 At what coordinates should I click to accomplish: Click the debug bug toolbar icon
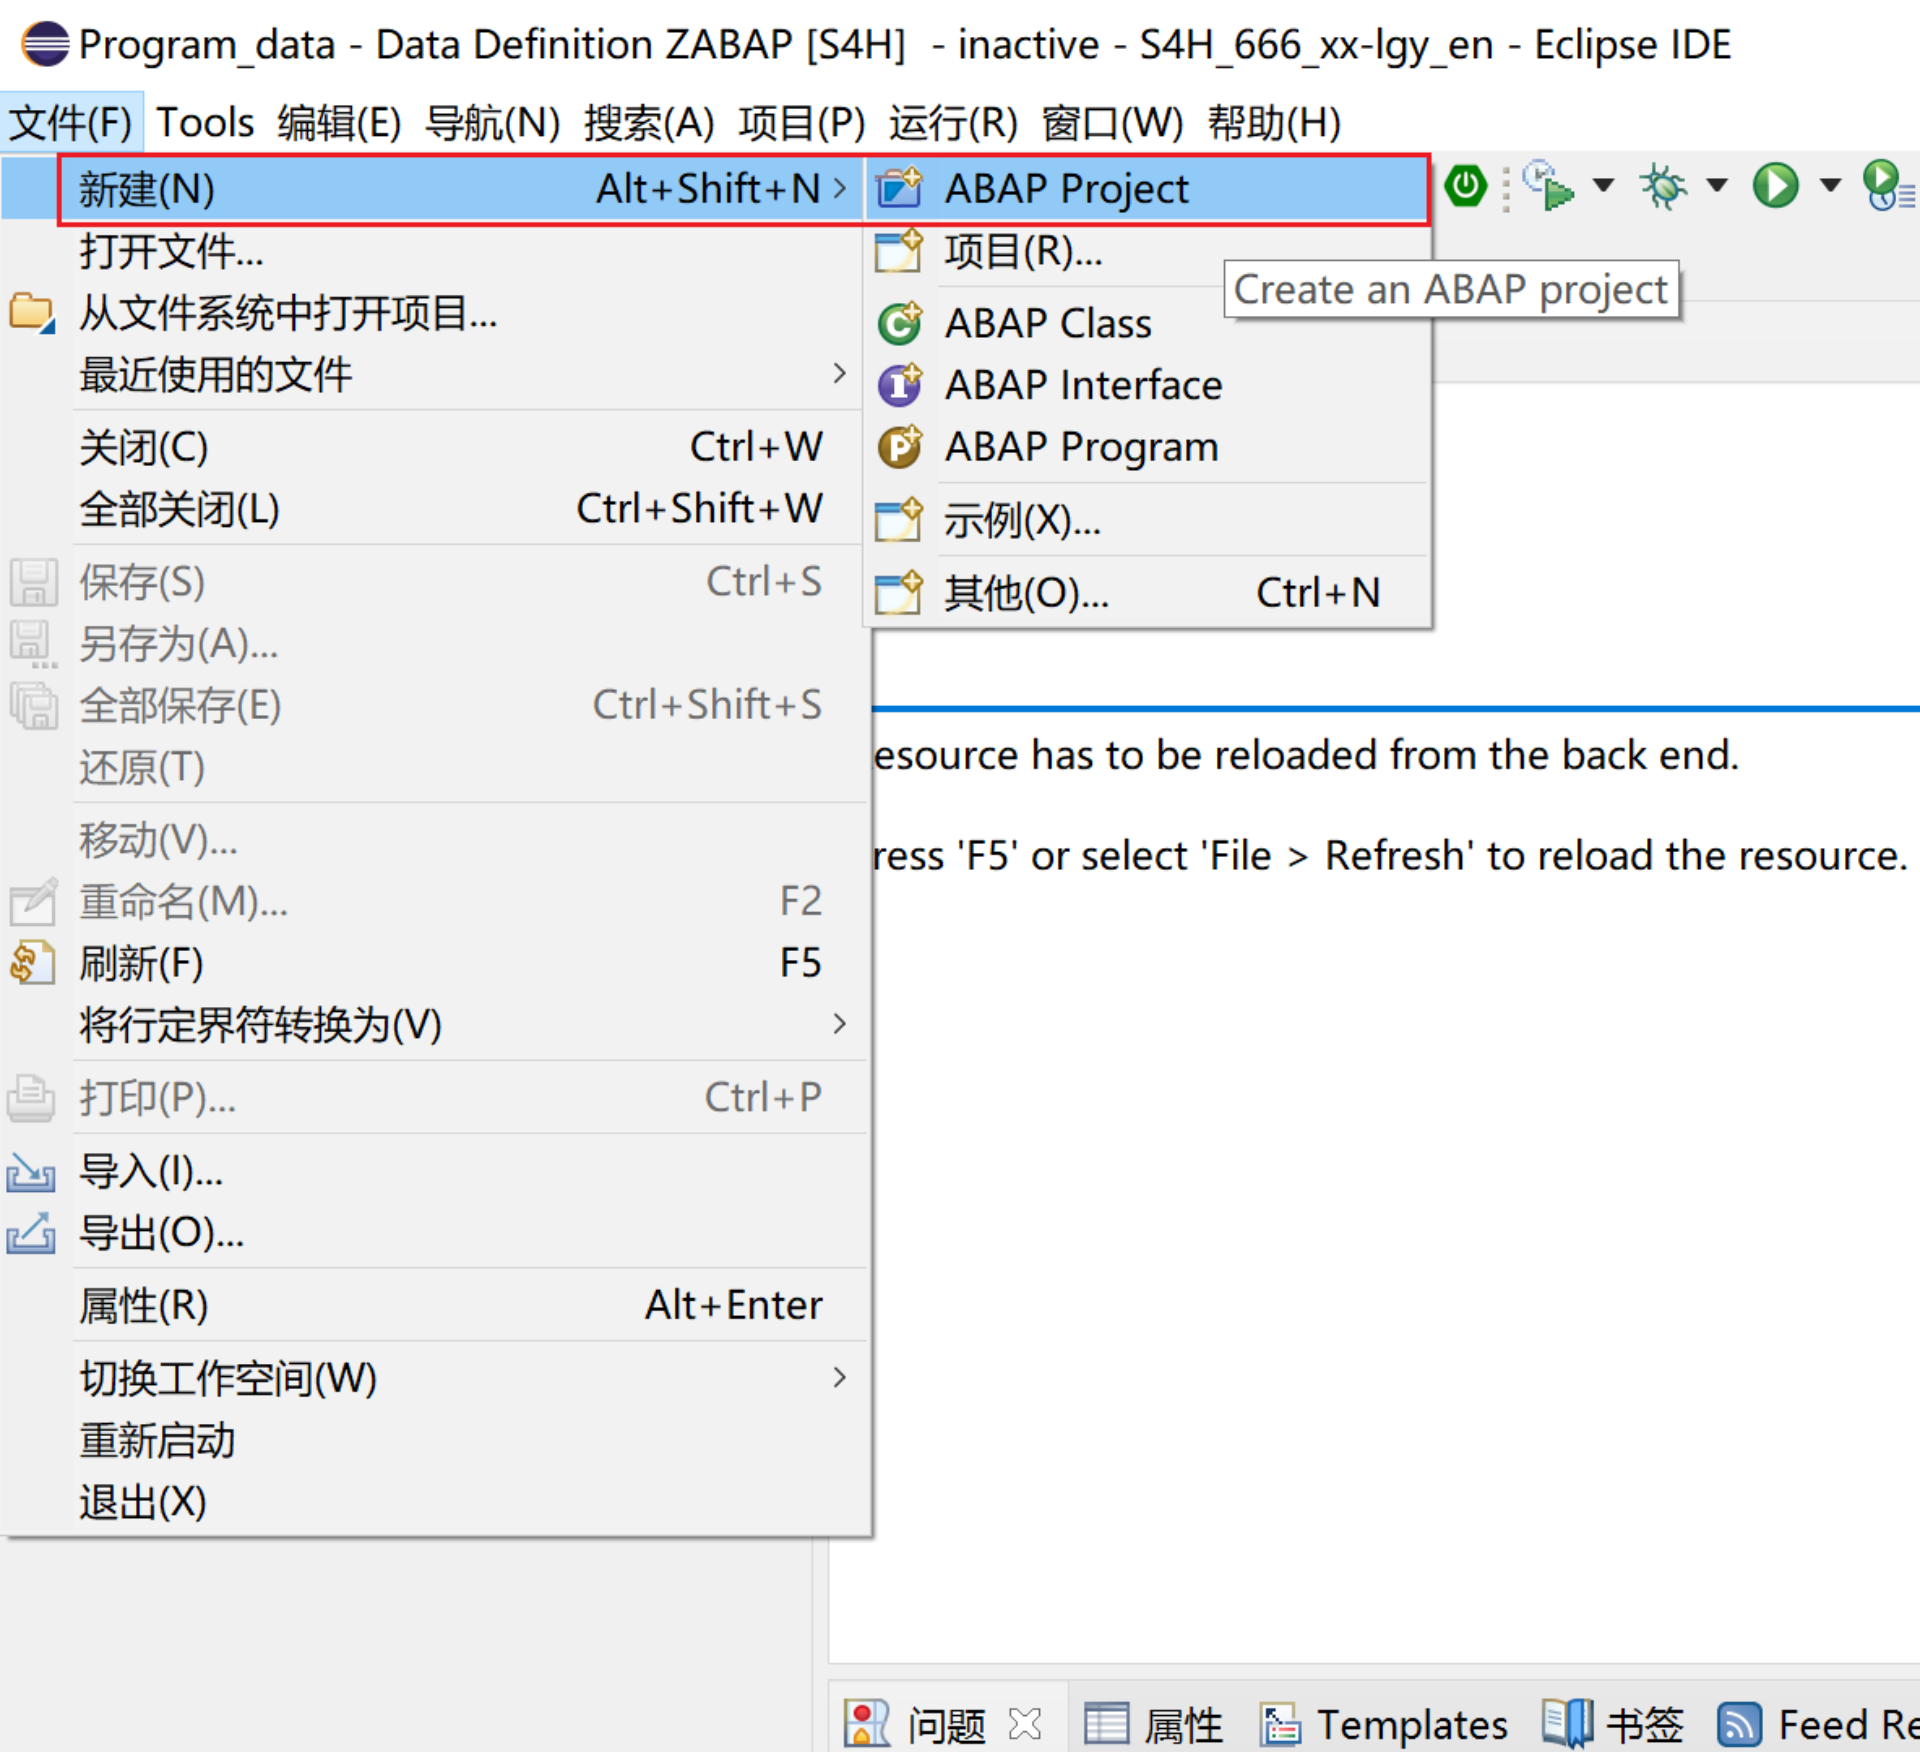[x=1662, y=187]
